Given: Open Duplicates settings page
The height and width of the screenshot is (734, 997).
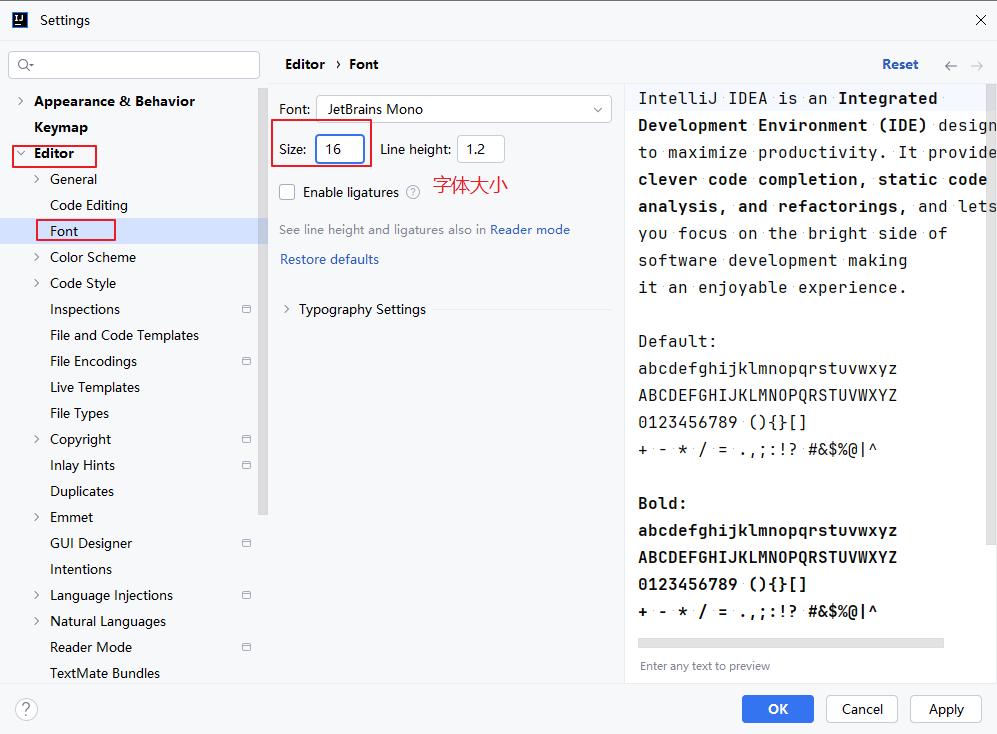Looking at the screenshot, I should [82, 491].
